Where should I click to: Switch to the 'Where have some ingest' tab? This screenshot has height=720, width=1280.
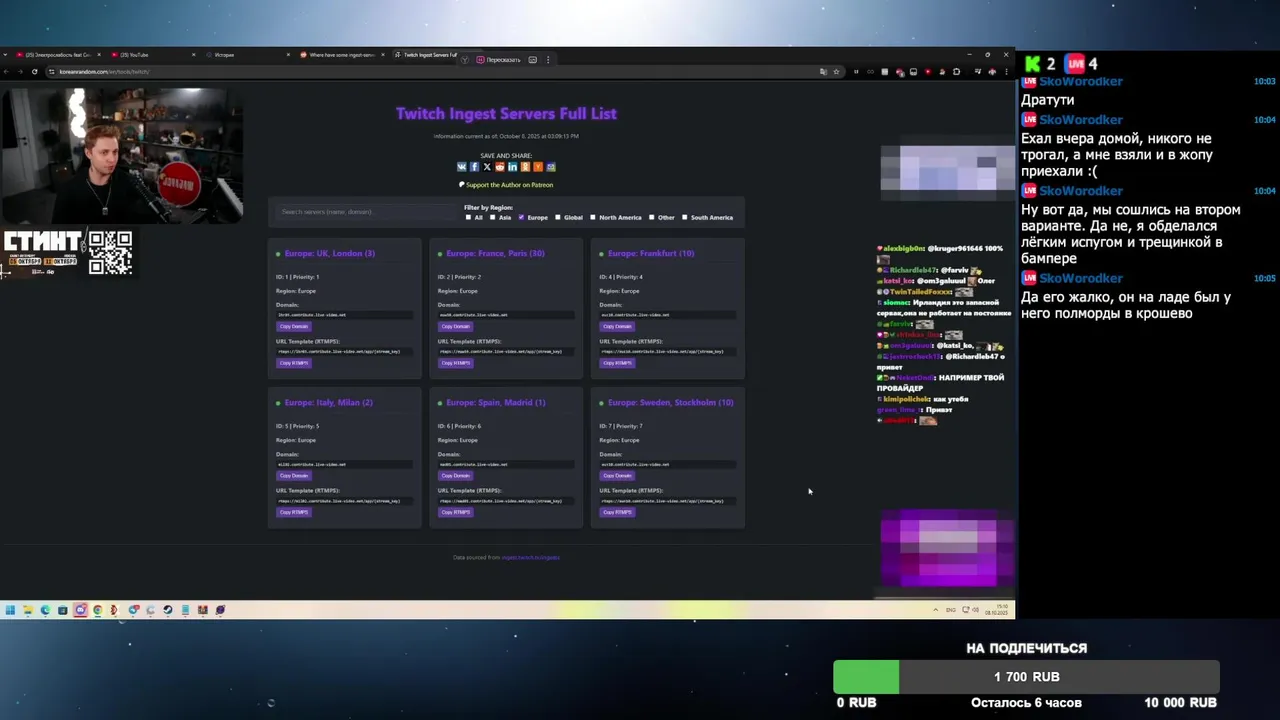coord(342,55)
